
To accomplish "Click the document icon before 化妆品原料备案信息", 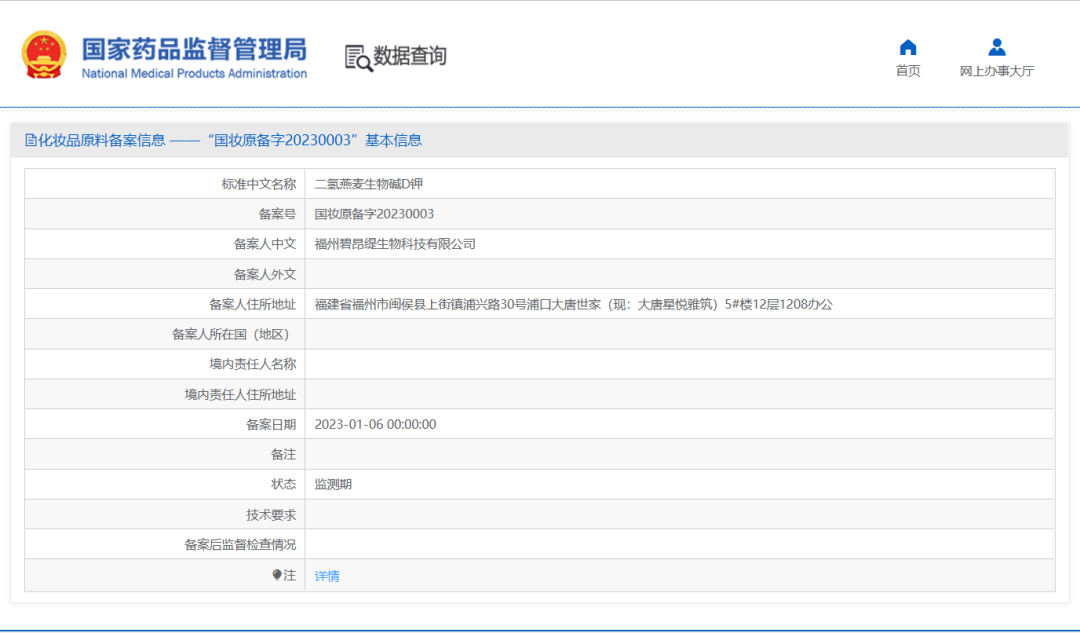I will [x=30, y=141].
